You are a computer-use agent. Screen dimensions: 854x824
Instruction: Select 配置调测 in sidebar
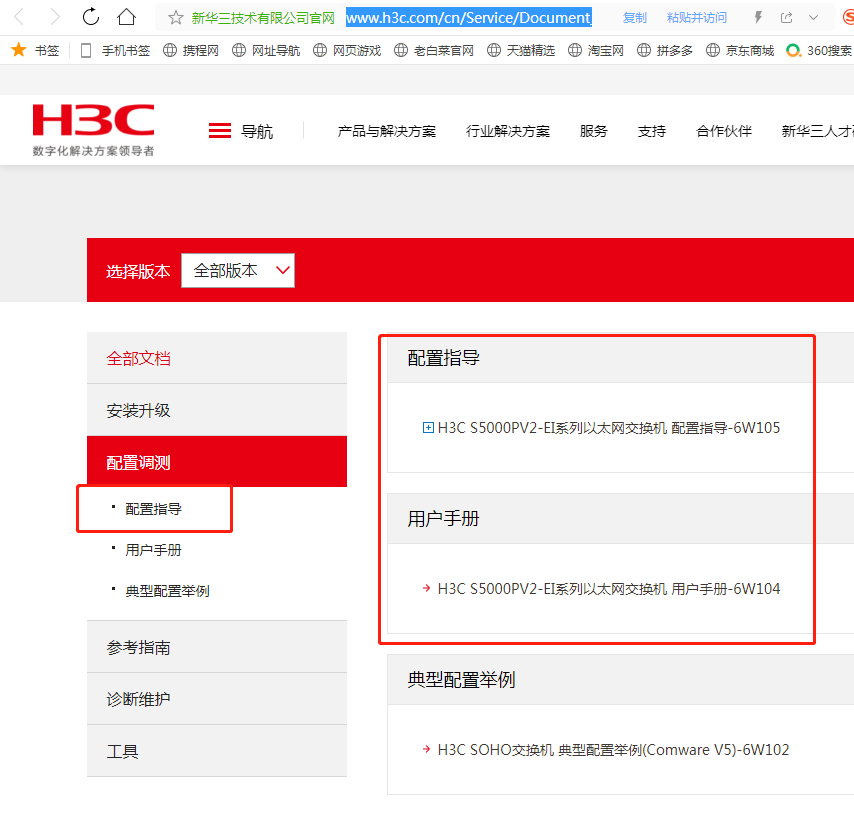(217, 462)
